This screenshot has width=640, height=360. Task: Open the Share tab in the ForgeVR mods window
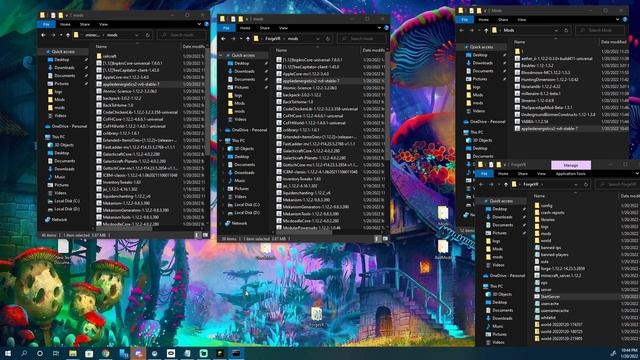click(x=265, y=28)
